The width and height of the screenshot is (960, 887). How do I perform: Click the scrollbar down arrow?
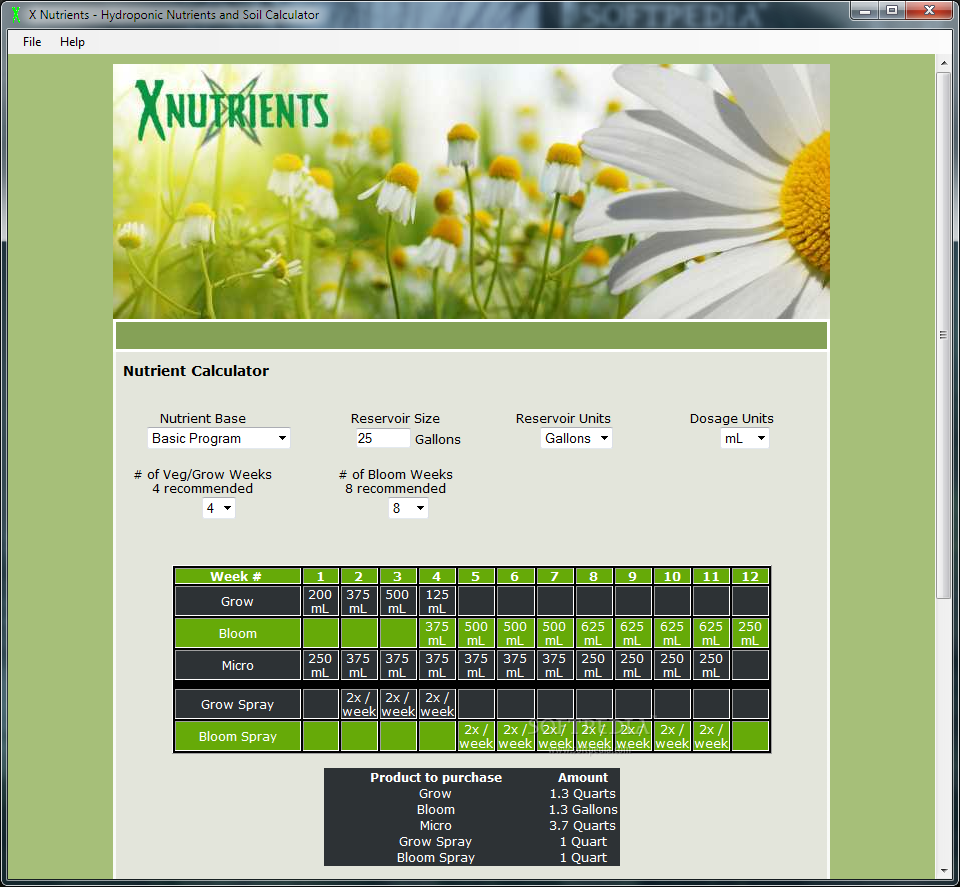click(x=943, y=870)
